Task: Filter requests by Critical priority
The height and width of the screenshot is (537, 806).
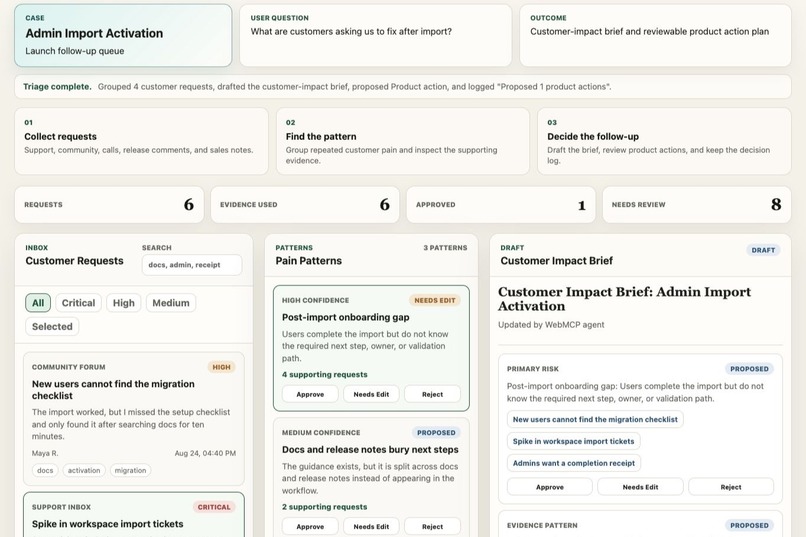Action: (x=78, y=303)
